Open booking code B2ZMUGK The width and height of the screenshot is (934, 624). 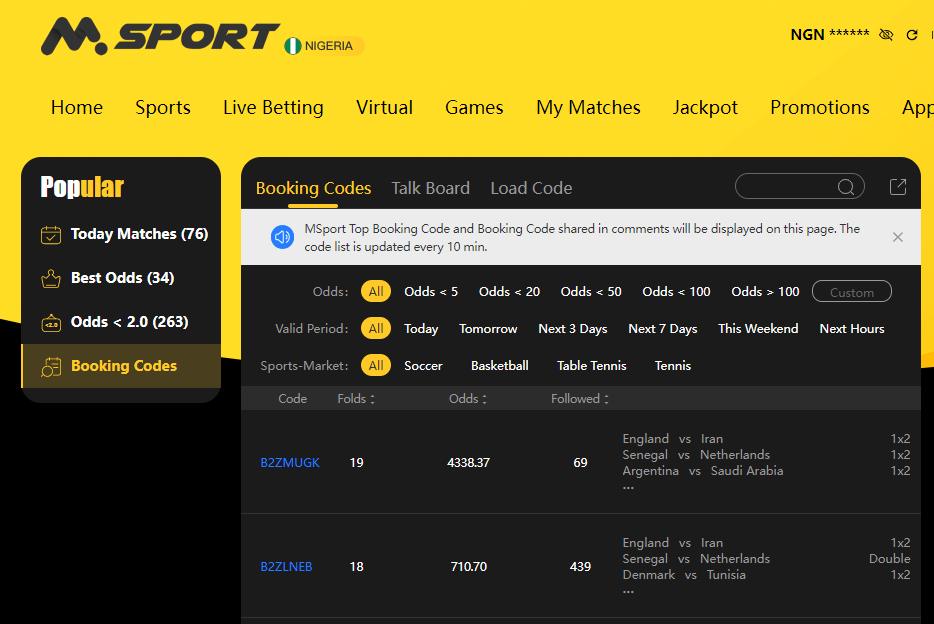[290, 463]
